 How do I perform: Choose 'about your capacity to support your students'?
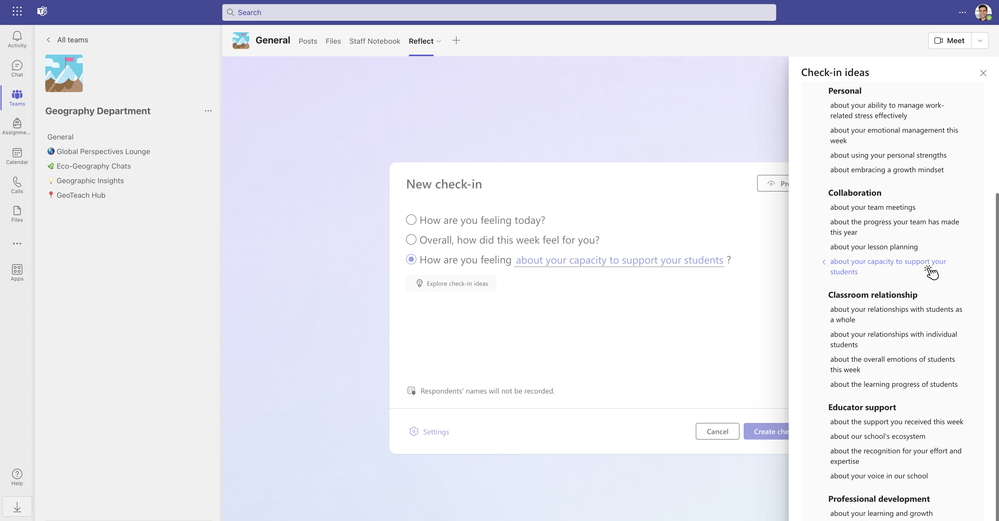[888, 266]
